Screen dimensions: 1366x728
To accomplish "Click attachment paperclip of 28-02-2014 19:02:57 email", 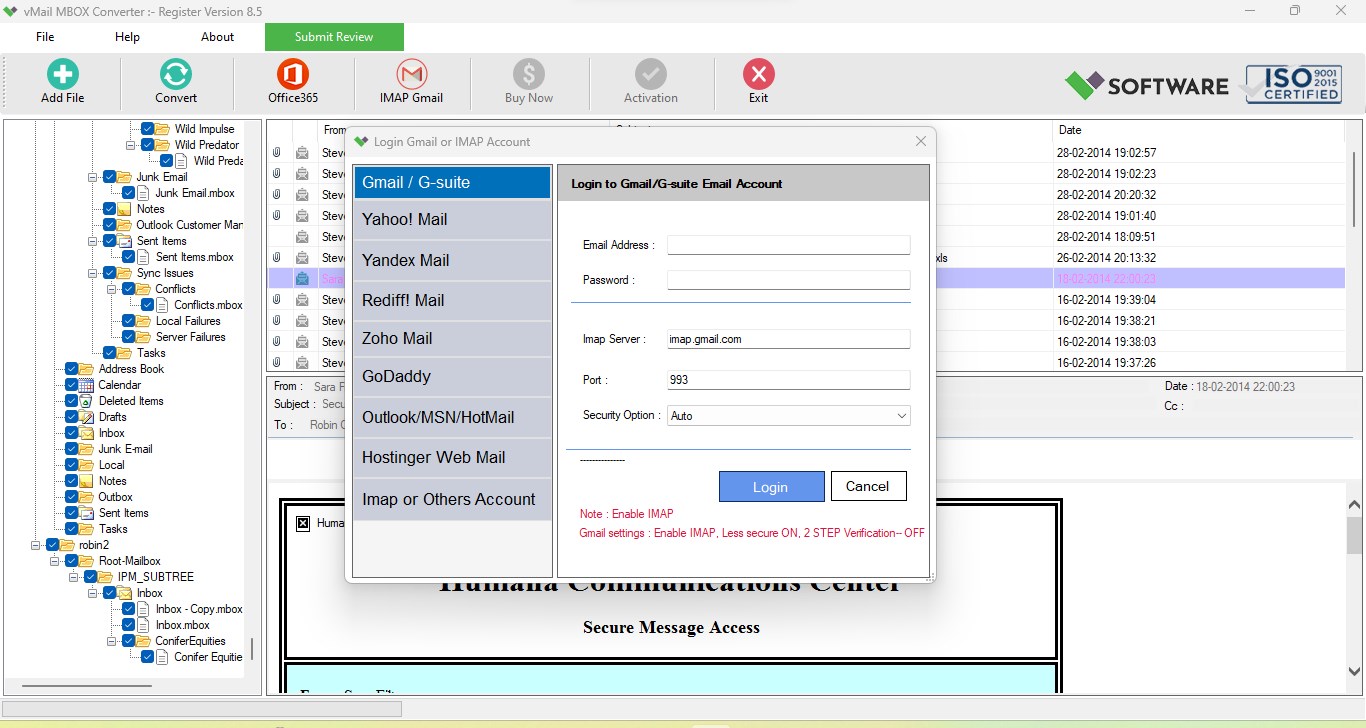I will tap(277, 153).
